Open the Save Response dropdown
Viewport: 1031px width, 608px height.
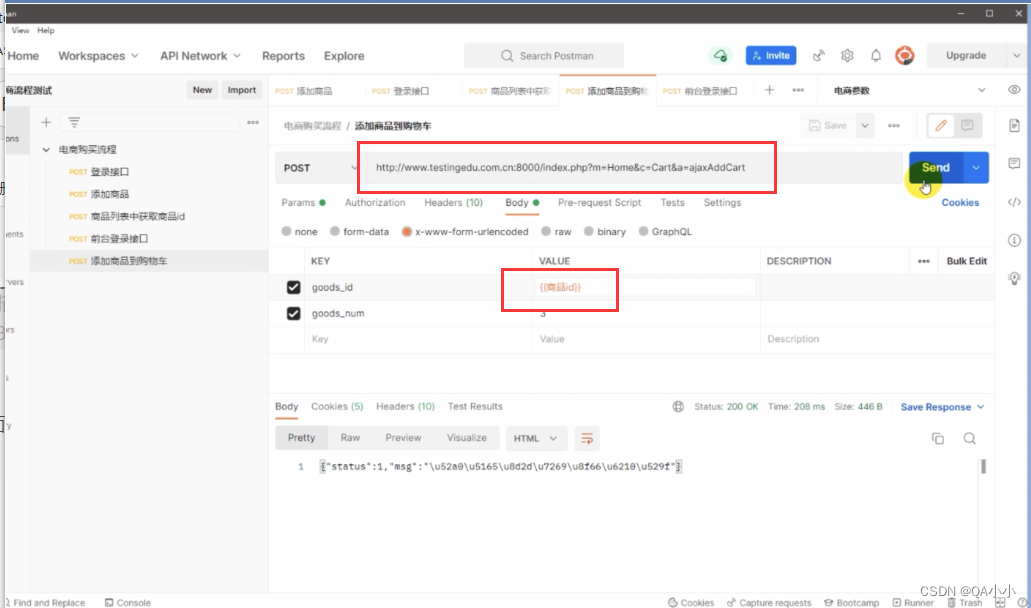click(942, 407)
